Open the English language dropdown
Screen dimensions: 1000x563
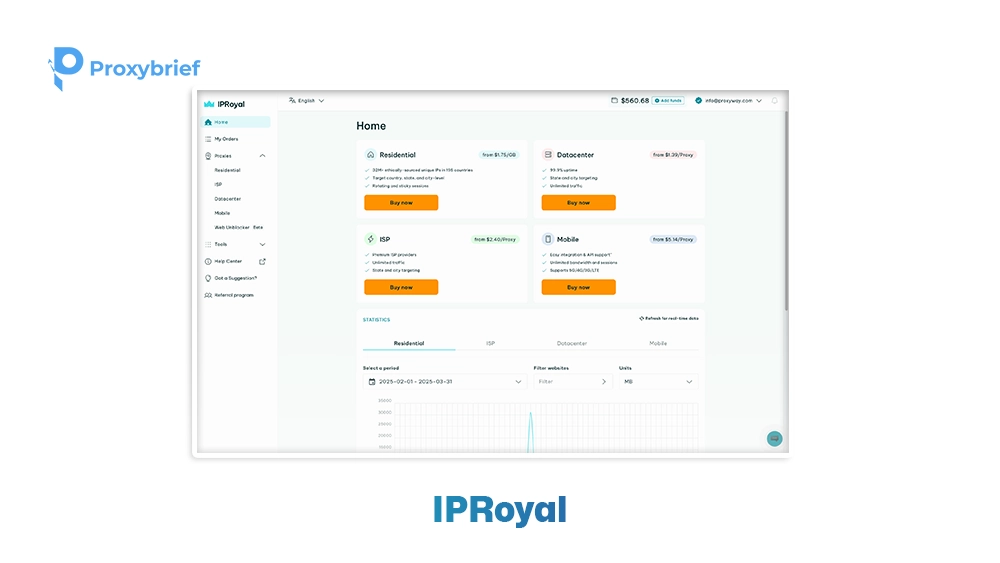307,101
